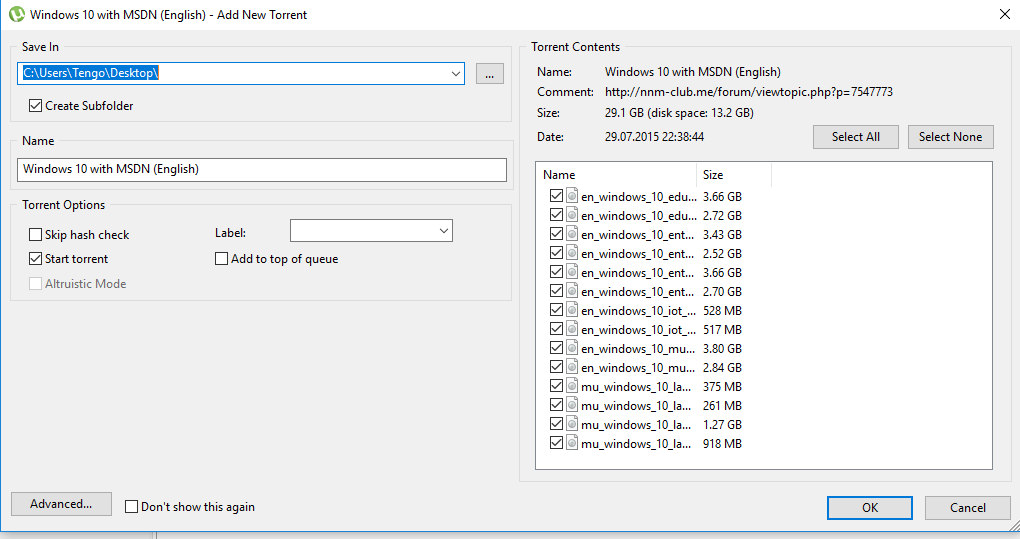This screenshot has height=539, width=1020.
Task: Click the uTorrent logo in the title bar
Action: coord(16,15)
